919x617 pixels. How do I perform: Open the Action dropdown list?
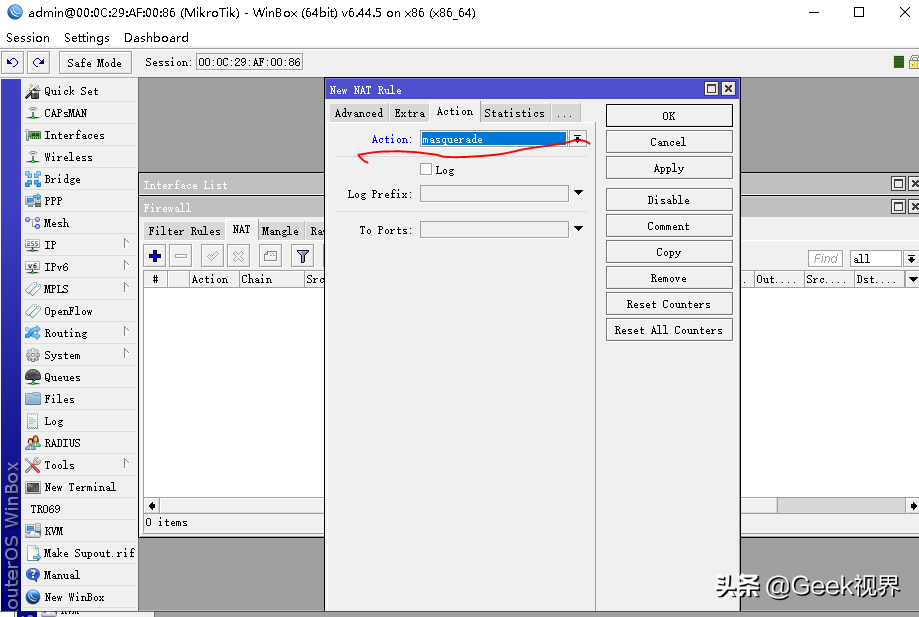[x=577, y=139]
